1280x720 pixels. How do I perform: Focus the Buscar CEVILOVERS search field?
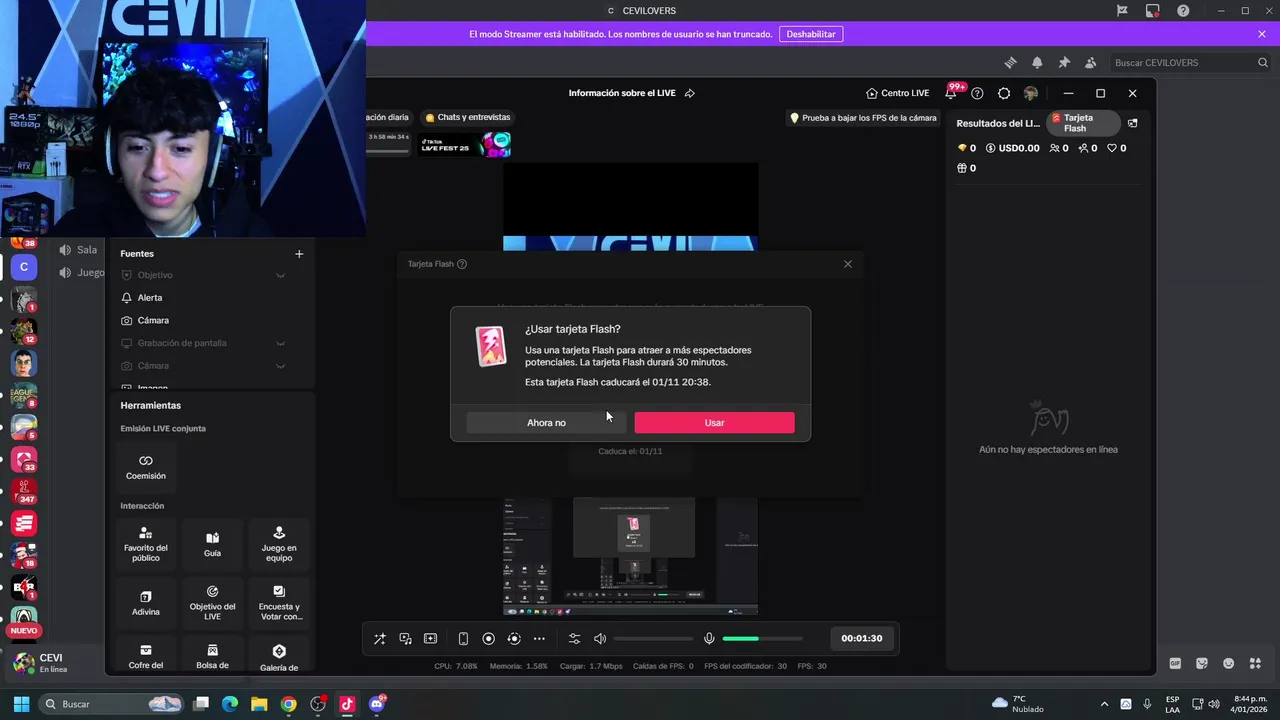click(x=1190, y=62)
